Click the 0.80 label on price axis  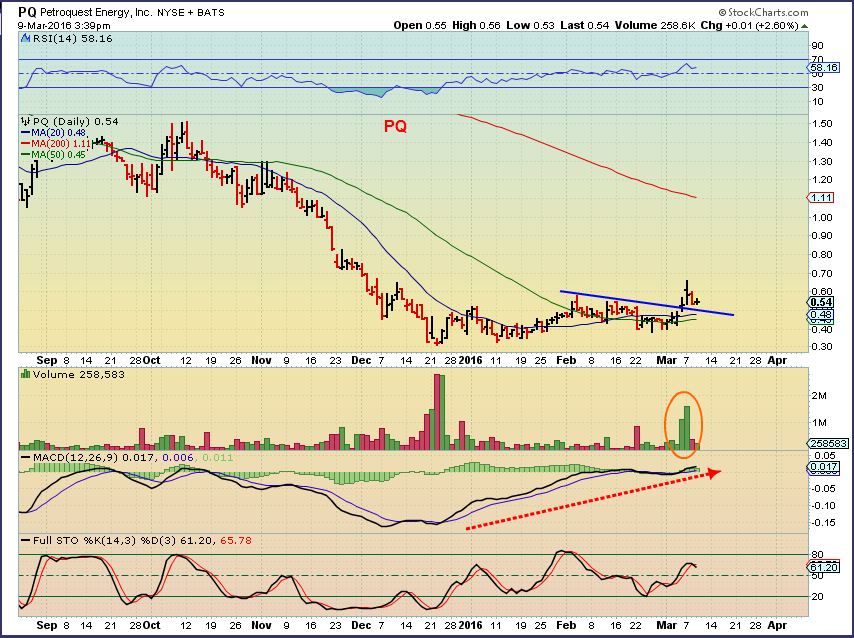821,254
